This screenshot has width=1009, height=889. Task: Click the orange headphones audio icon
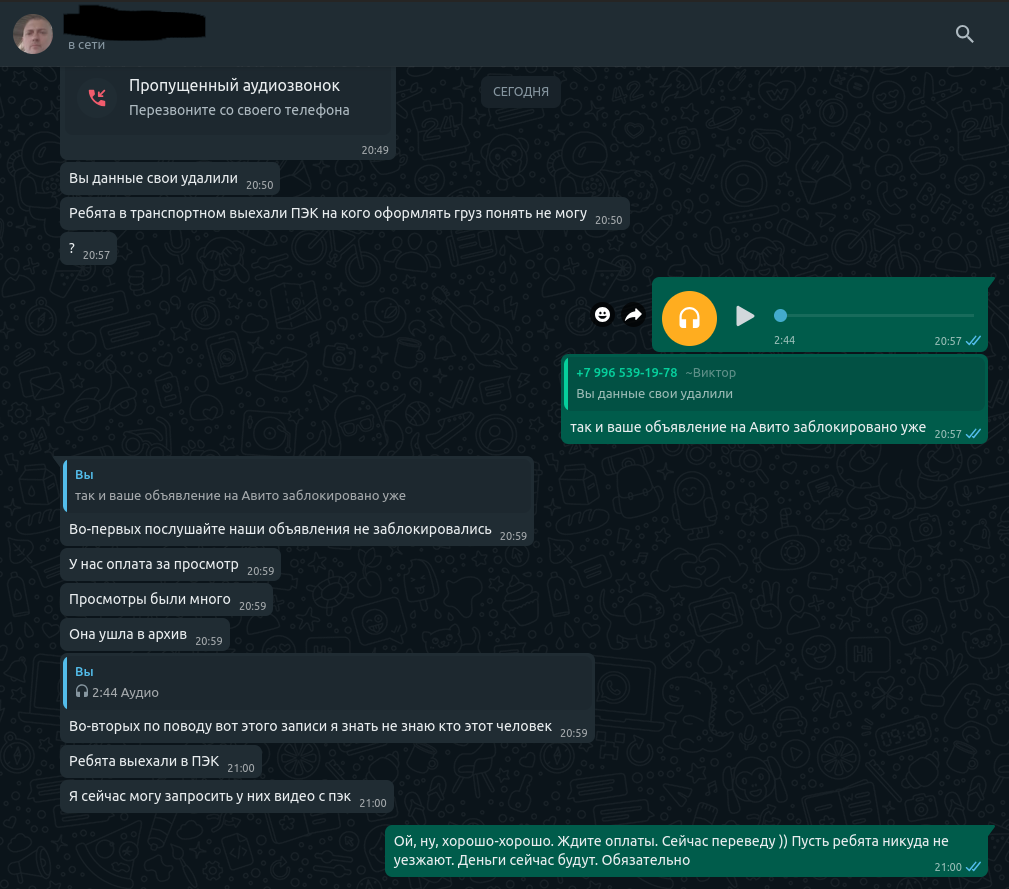(x=689, y=318)
